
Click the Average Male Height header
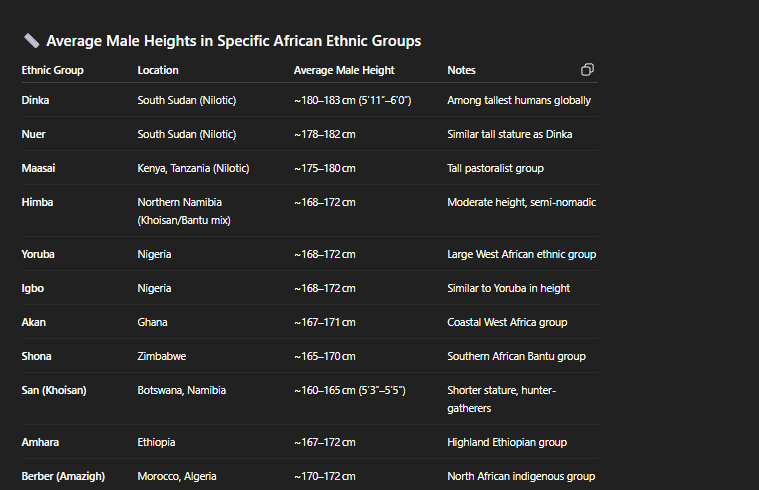pos(344,70)
